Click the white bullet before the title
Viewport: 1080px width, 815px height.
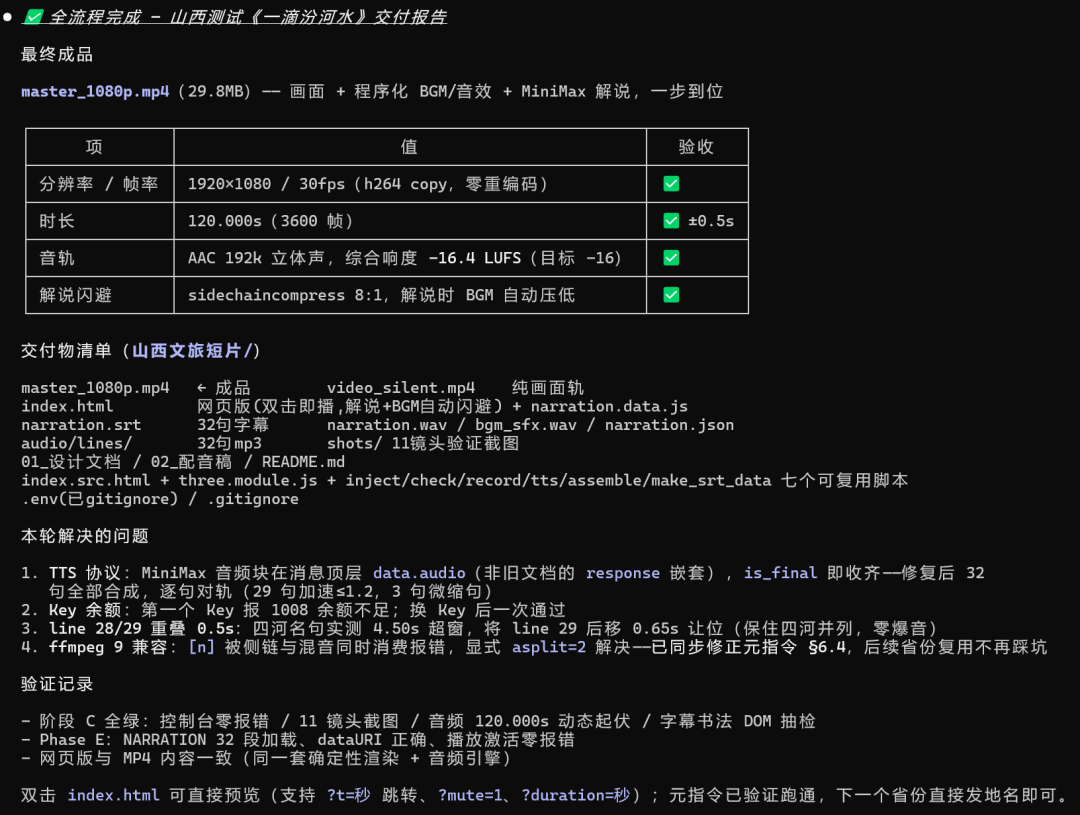(x=8, y=17)
